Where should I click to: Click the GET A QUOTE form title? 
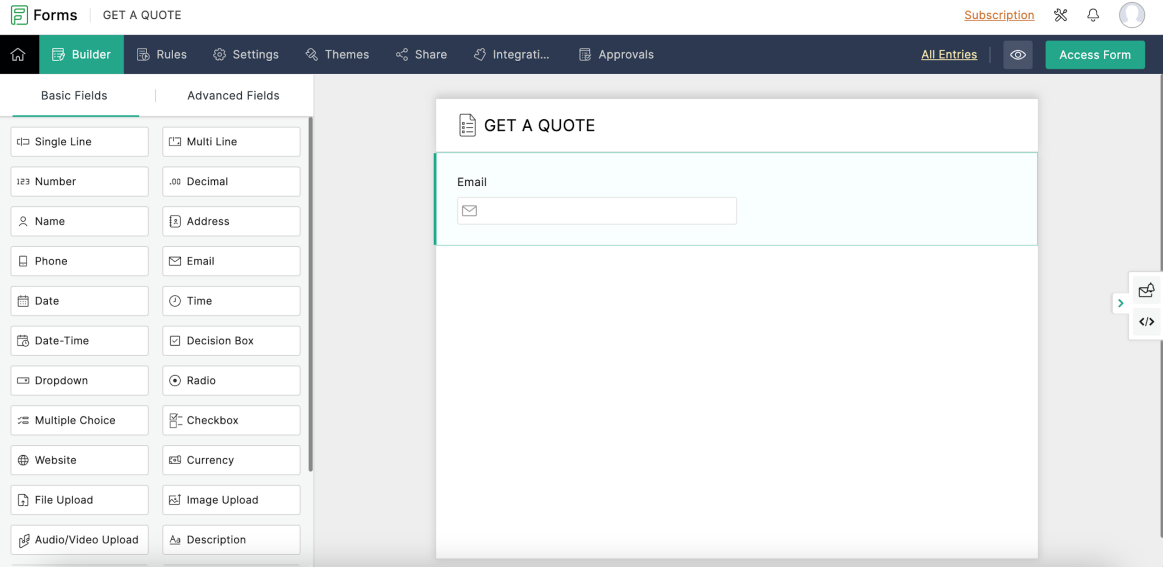(x=539, y=125)
